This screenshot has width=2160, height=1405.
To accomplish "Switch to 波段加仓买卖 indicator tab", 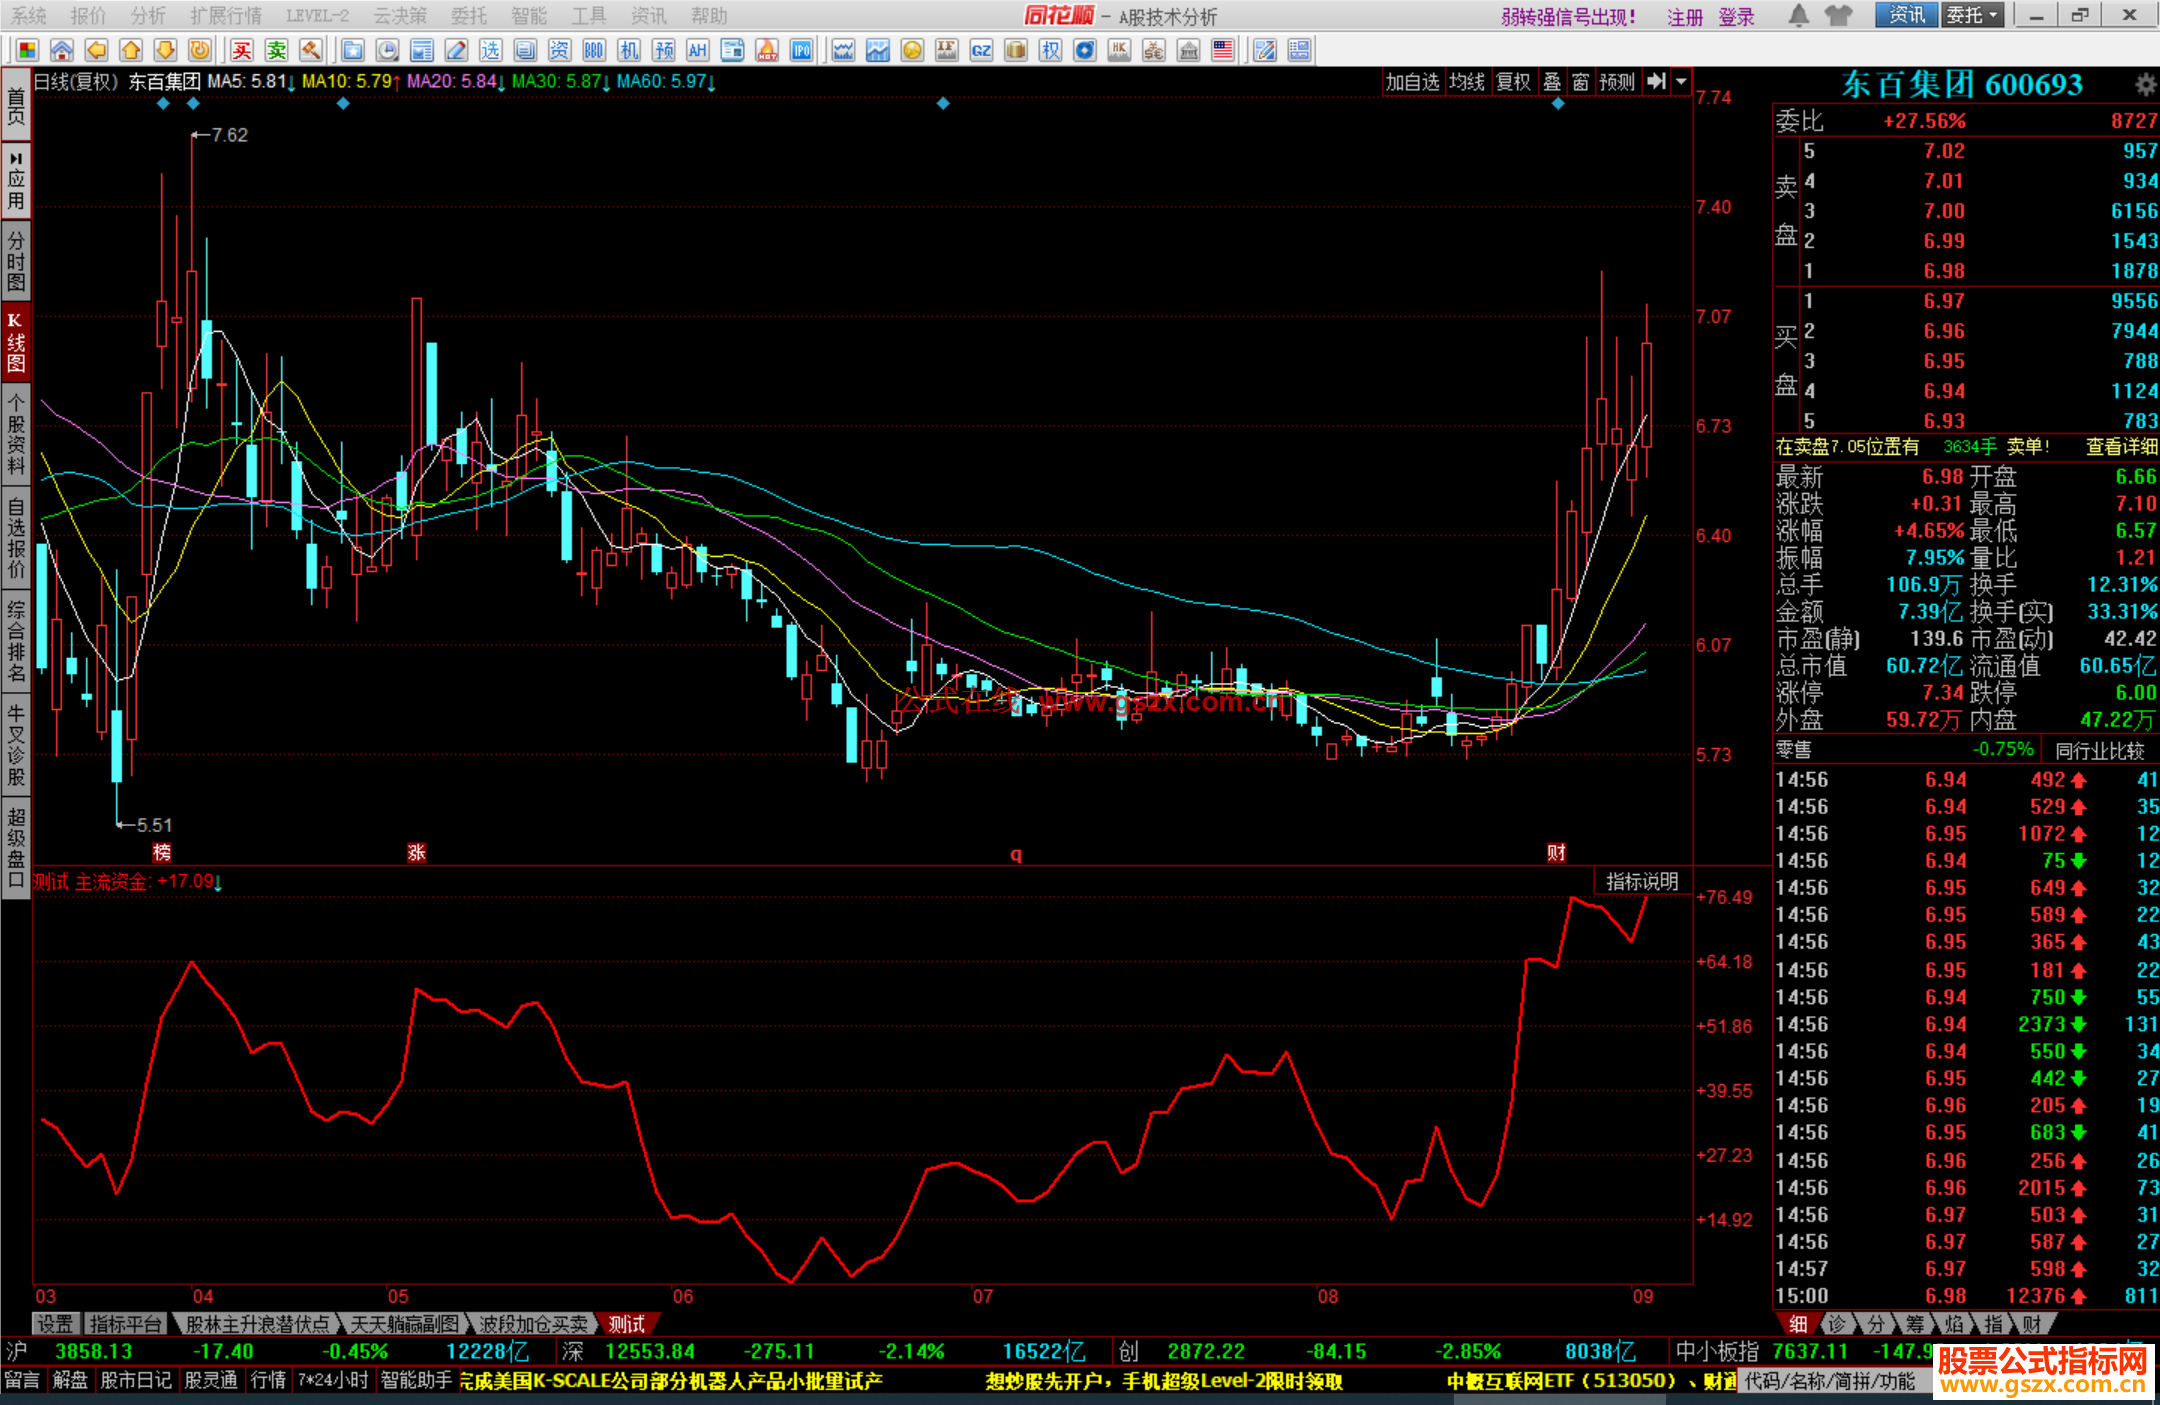I will pos(532,1324).
